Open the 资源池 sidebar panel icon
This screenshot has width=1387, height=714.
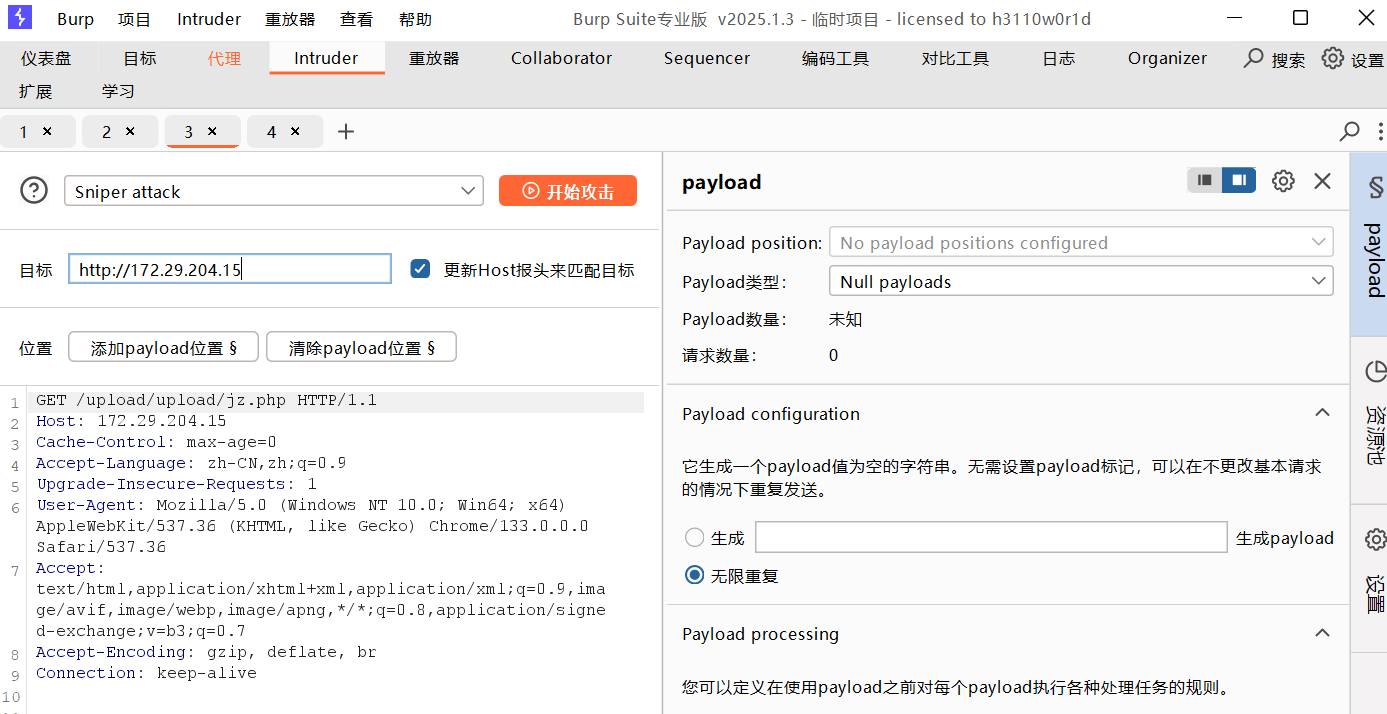1375,372
